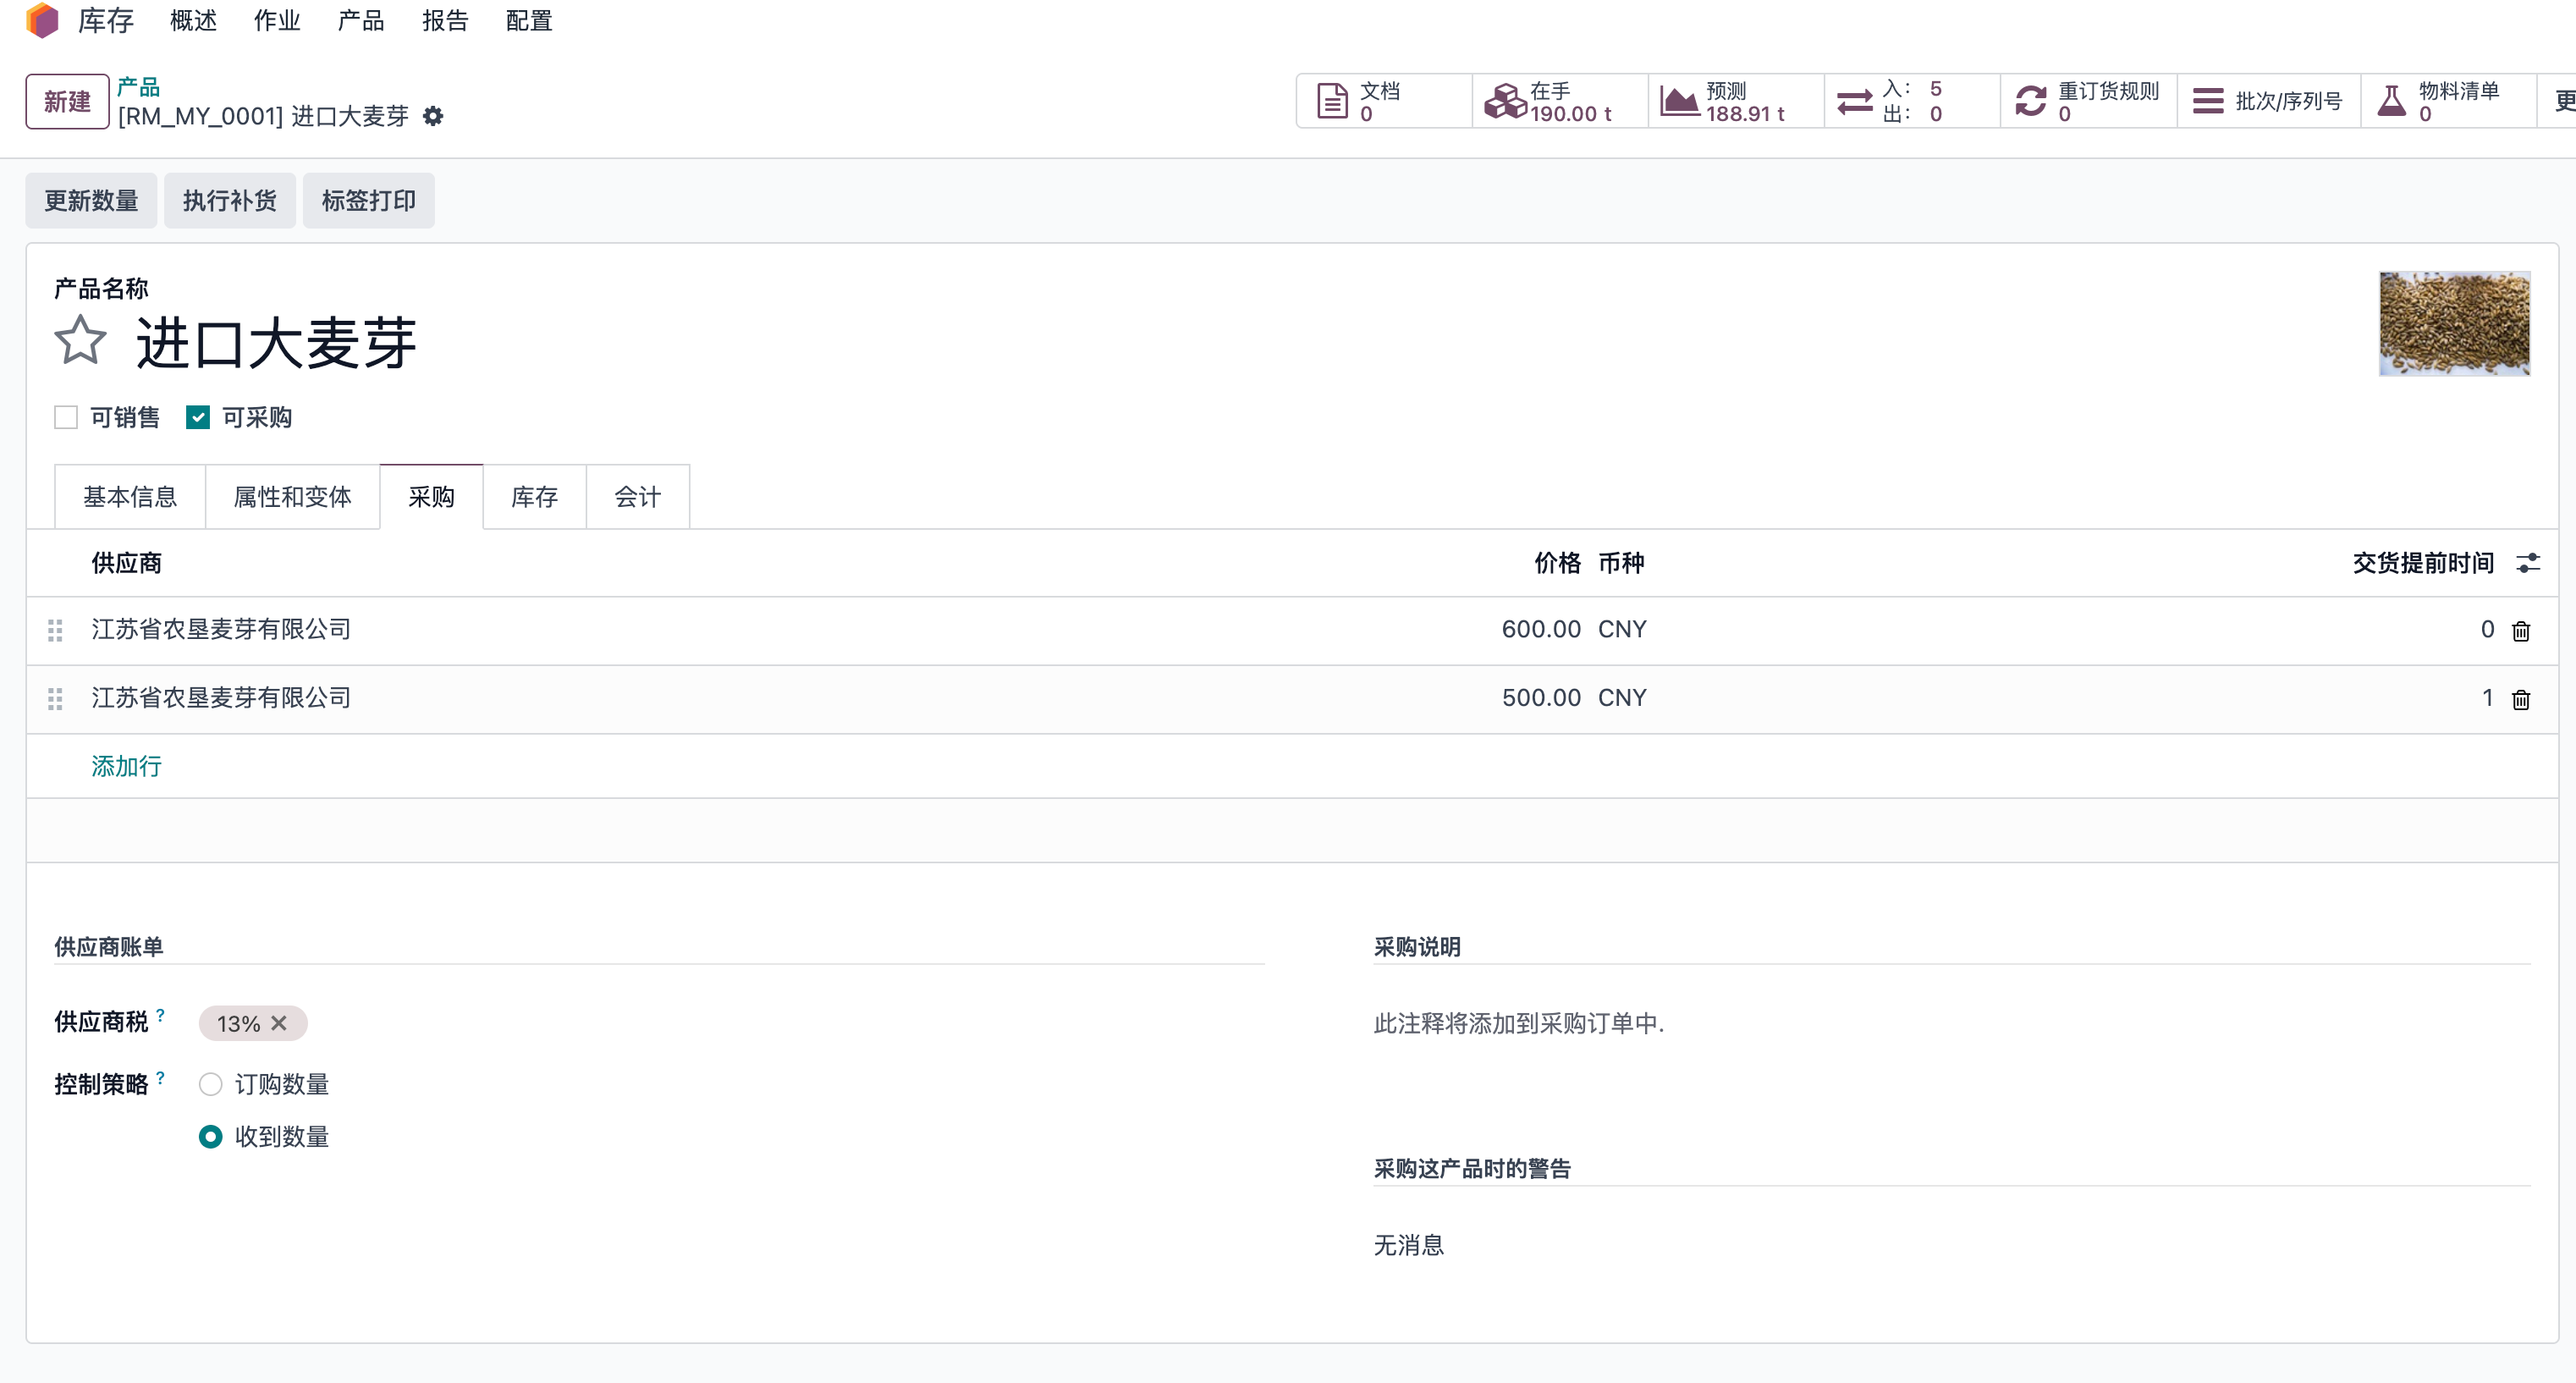
Task: Open the 配置 menu
Action: point(529,20)
